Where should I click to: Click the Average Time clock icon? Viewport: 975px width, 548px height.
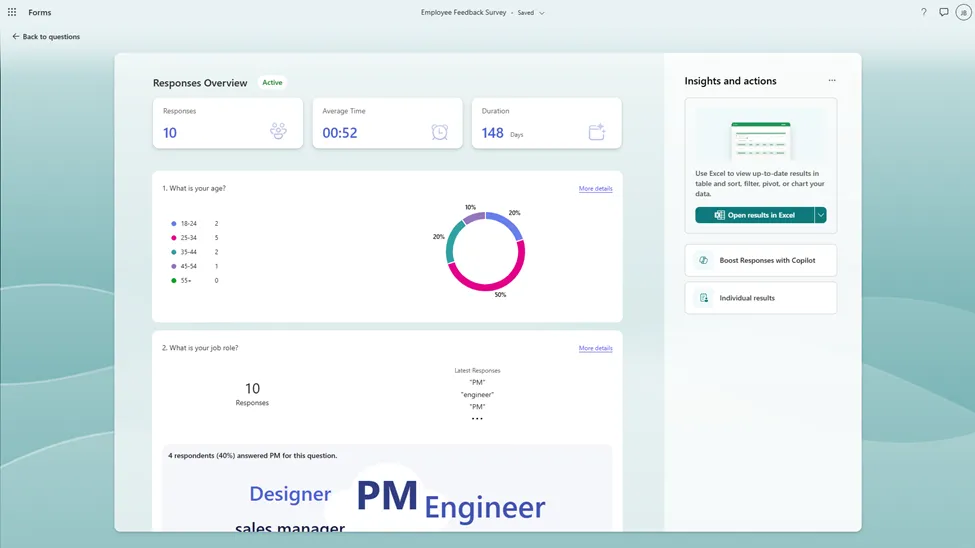pyautogui.click(x=440, y=132)
